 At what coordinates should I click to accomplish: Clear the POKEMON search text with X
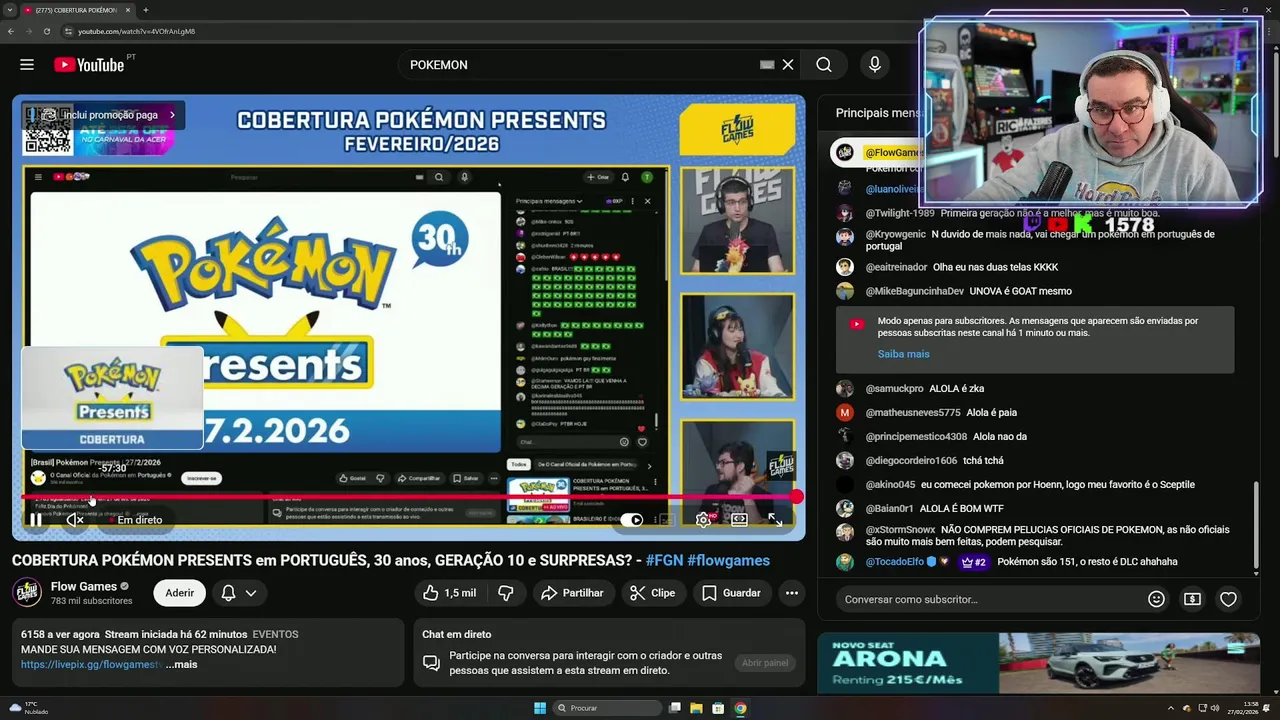pos(788,65)
